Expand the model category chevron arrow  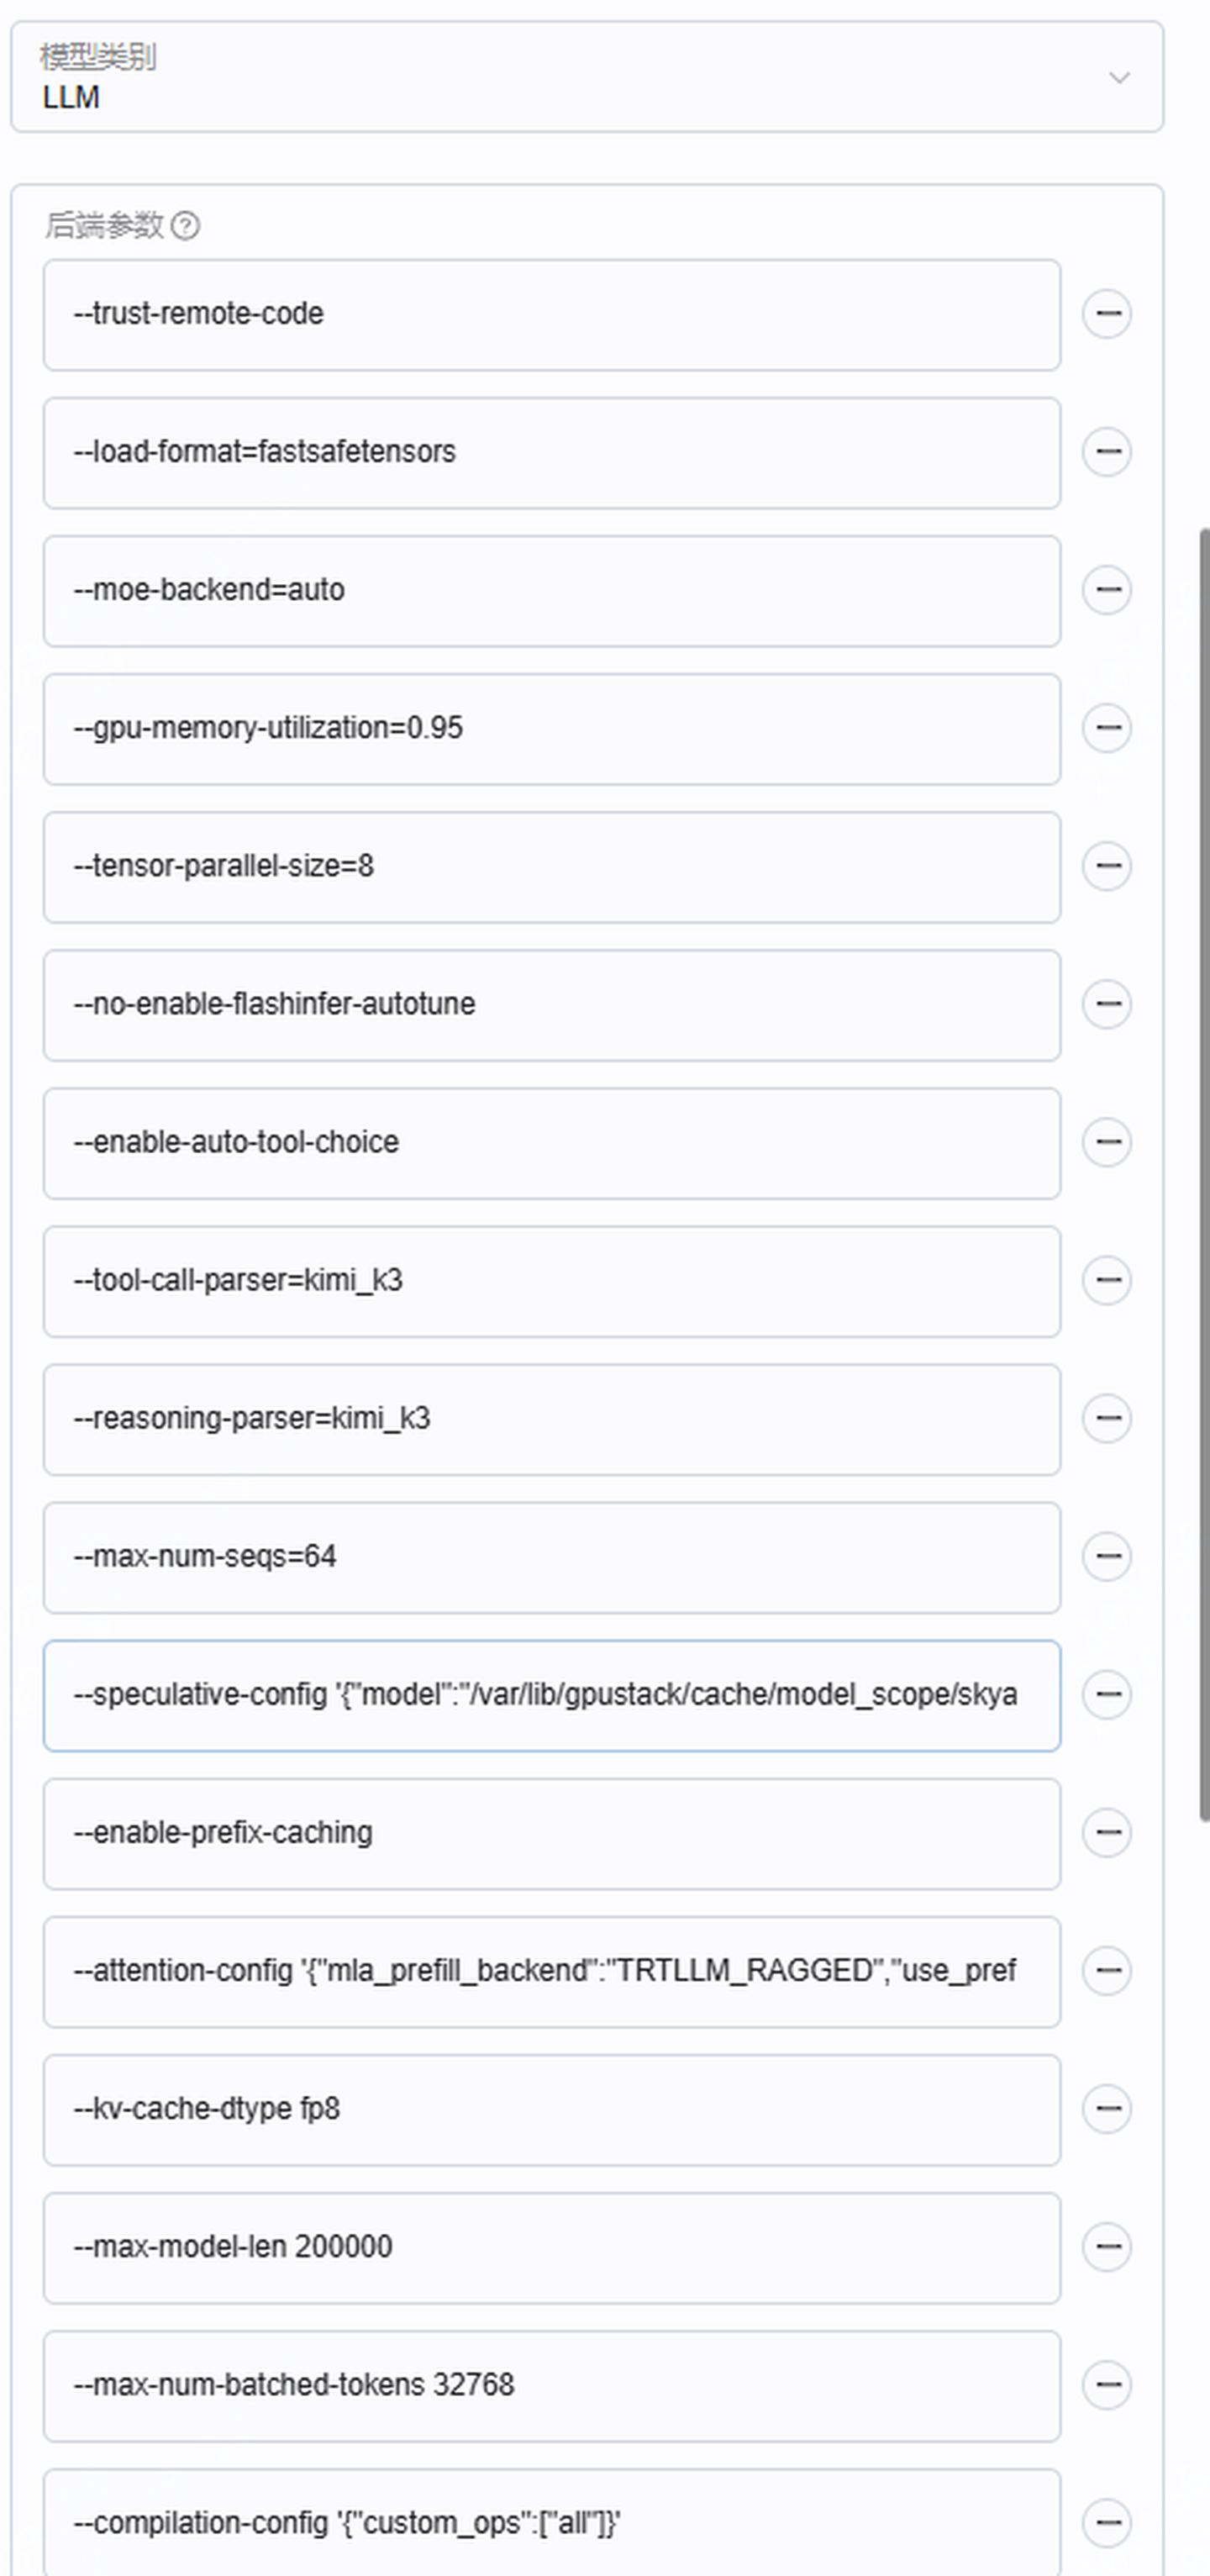pos(1119,77)
